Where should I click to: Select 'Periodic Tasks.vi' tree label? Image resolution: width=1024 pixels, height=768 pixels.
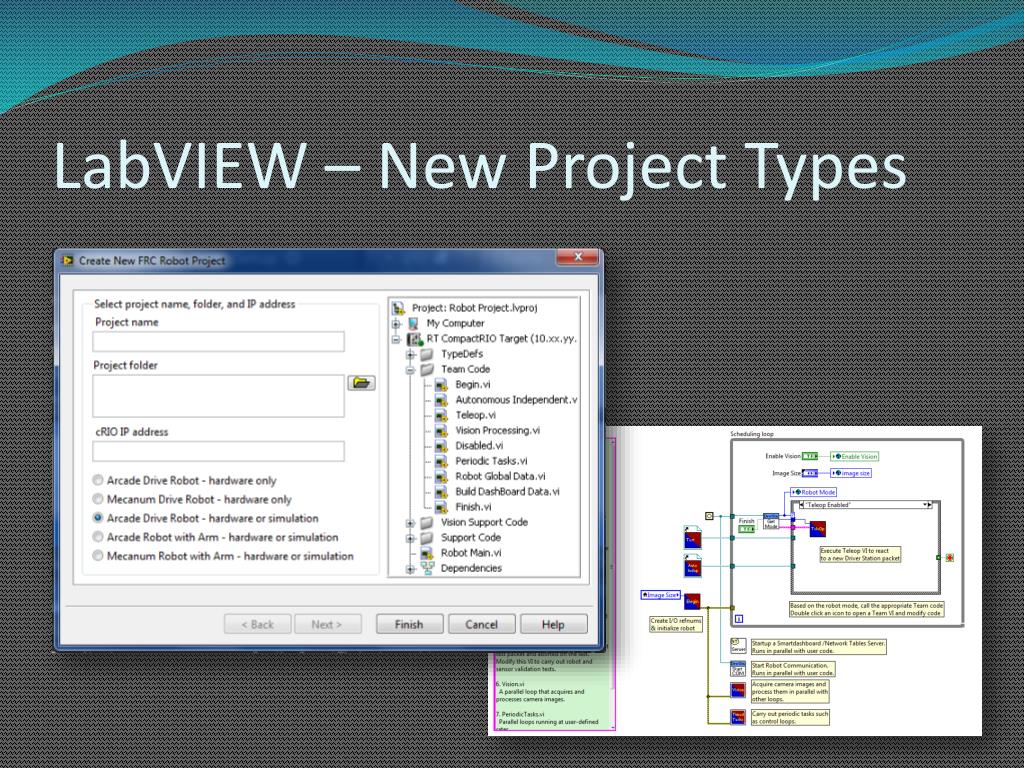491,461
